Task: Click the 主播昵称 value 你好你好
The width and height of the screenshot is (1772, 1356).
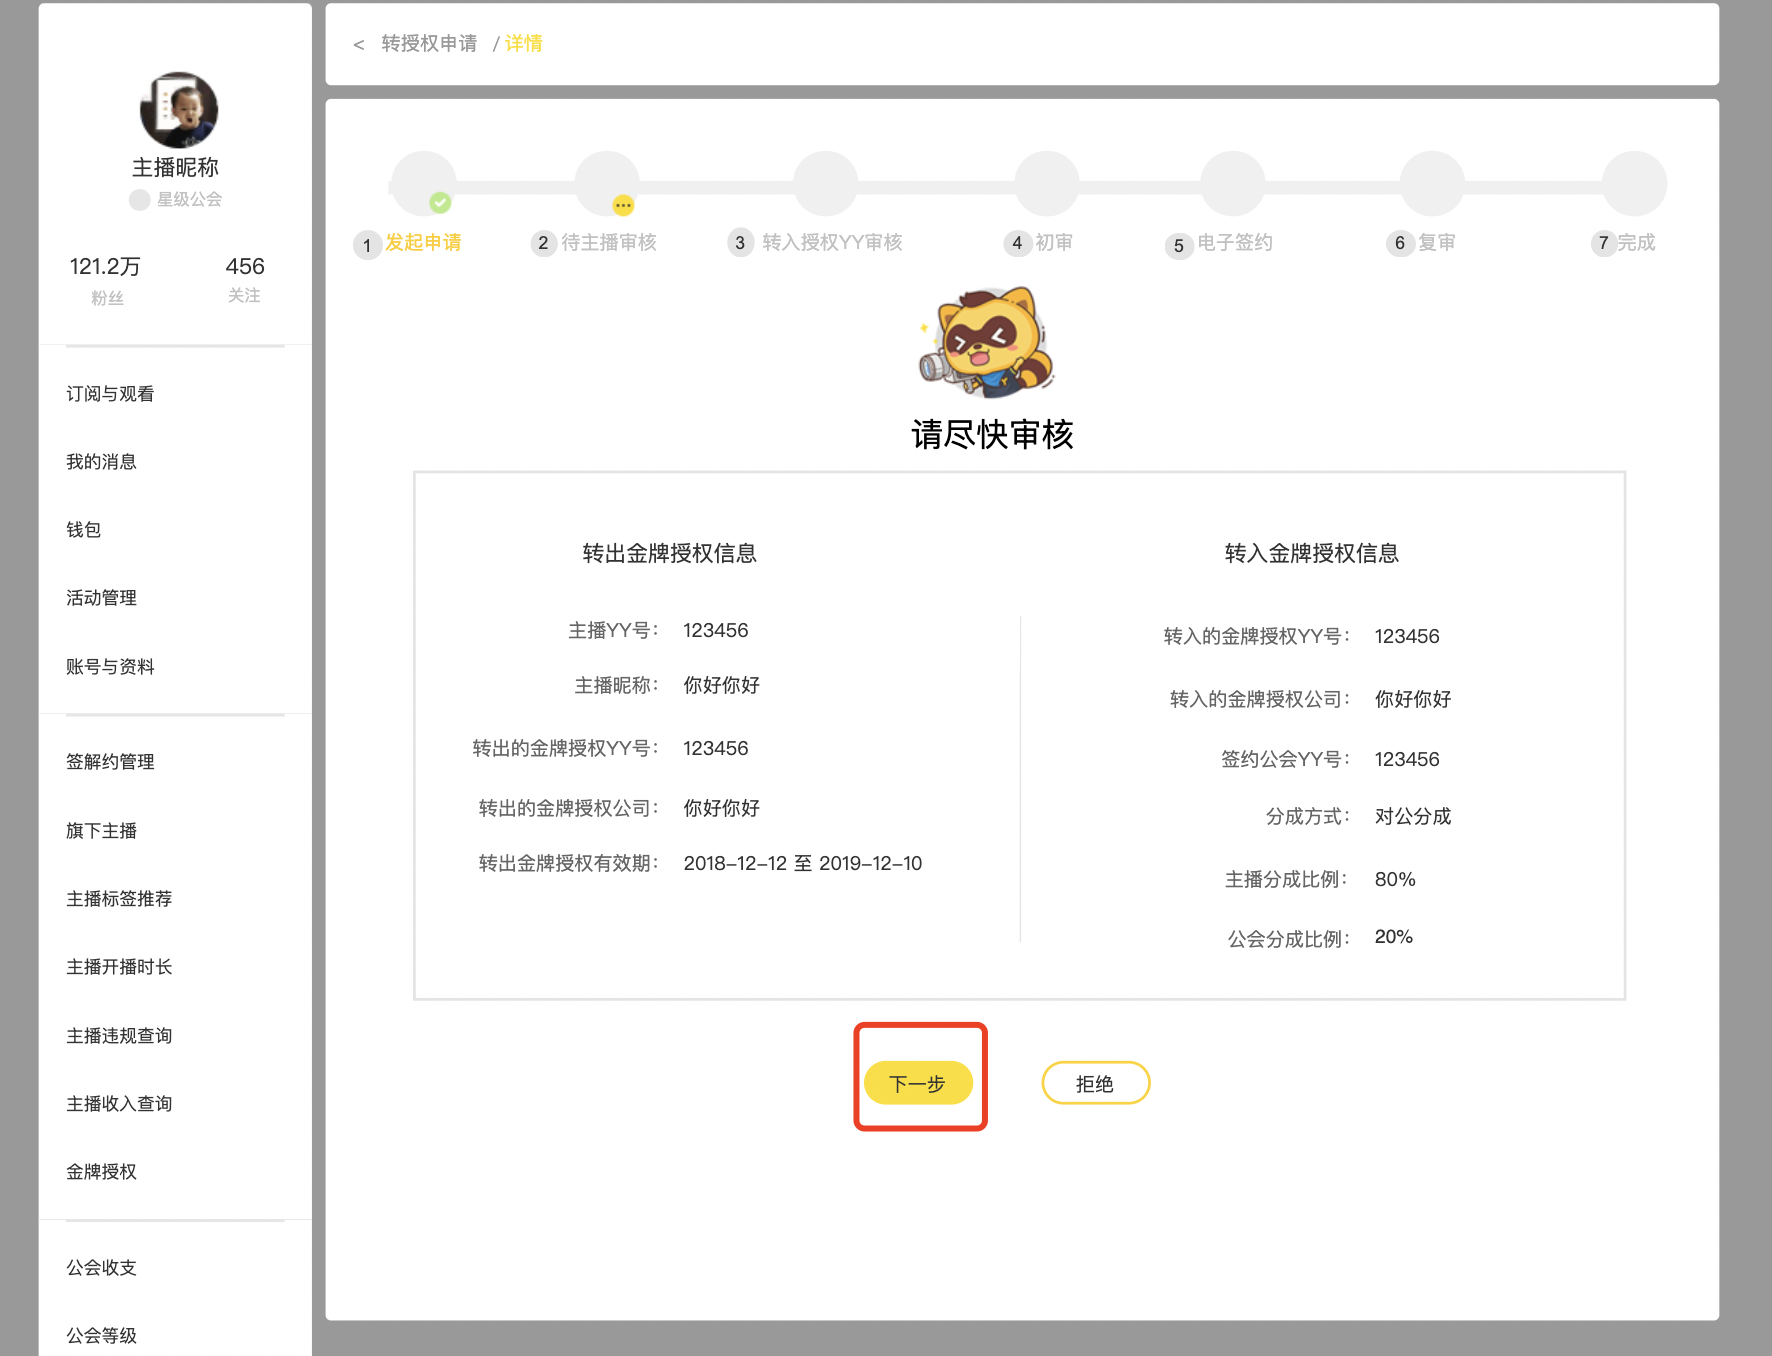Action: coord(721,686)
